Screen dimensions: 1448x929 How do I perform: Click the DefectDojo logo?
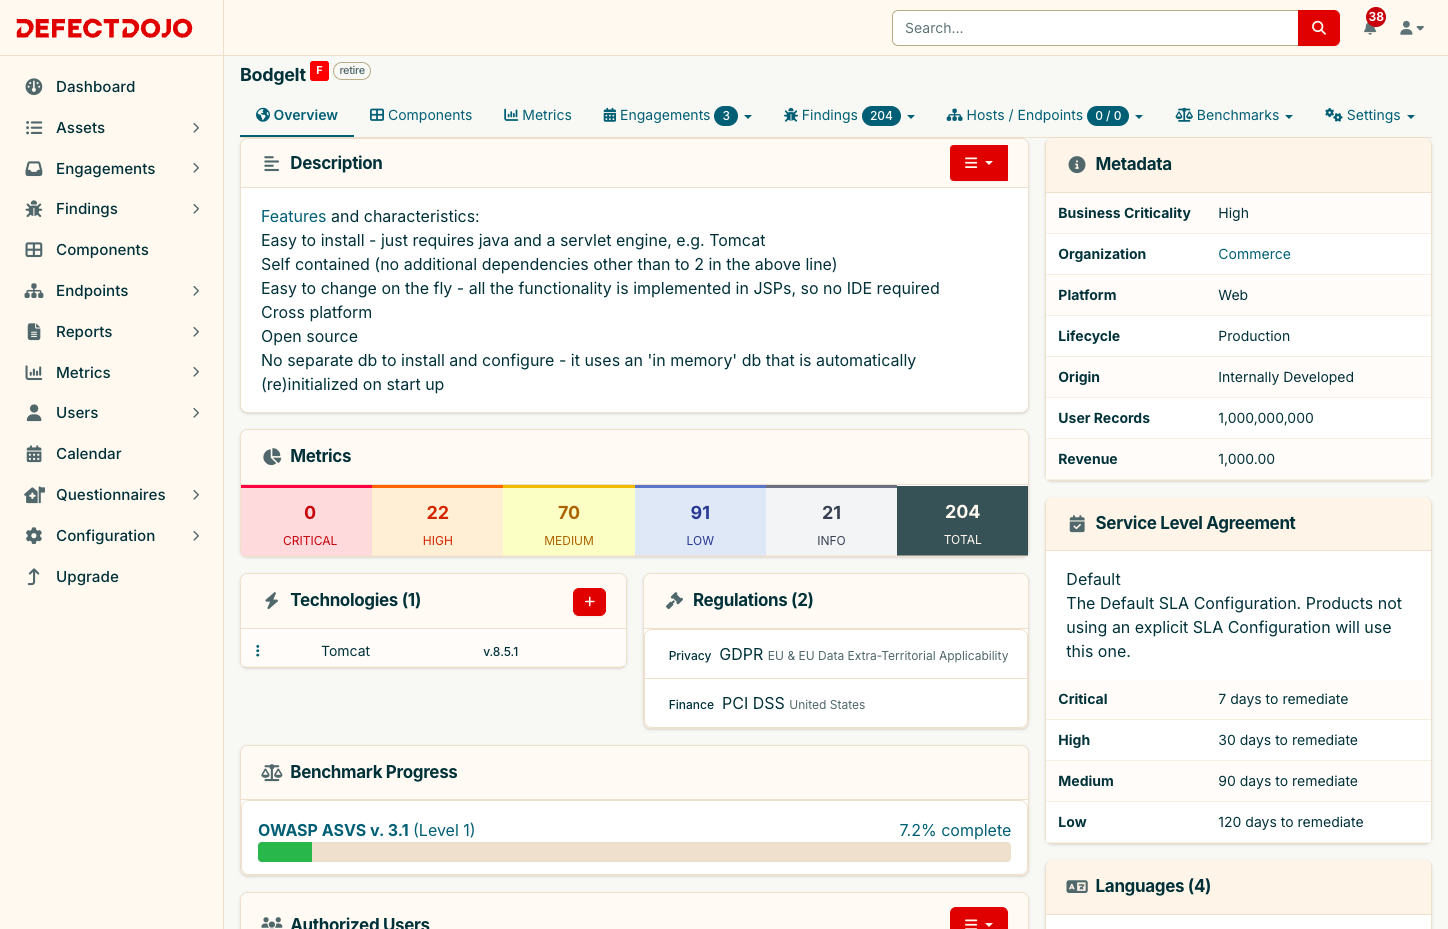[104, 28]
